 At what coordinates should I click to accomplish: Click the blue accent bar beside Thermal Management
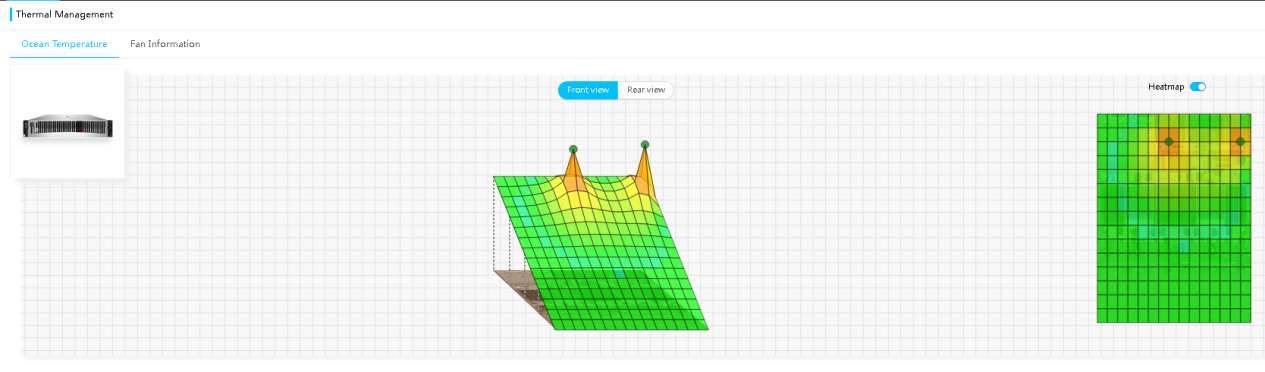point(11,15)
